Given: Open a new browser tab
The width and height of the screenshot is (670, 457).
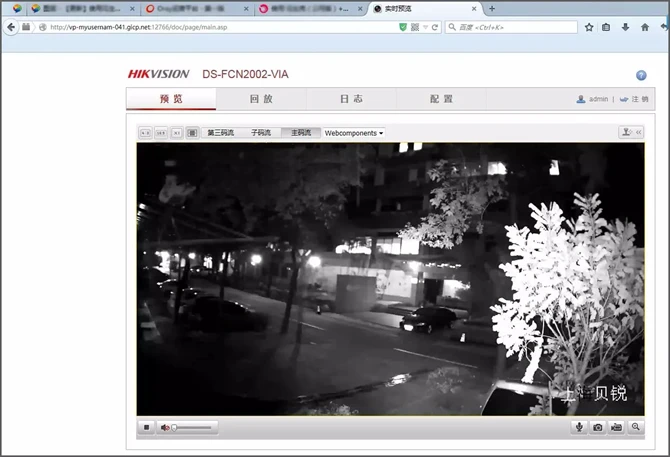Looking at the screenshot, I should (x=492, y=9).
